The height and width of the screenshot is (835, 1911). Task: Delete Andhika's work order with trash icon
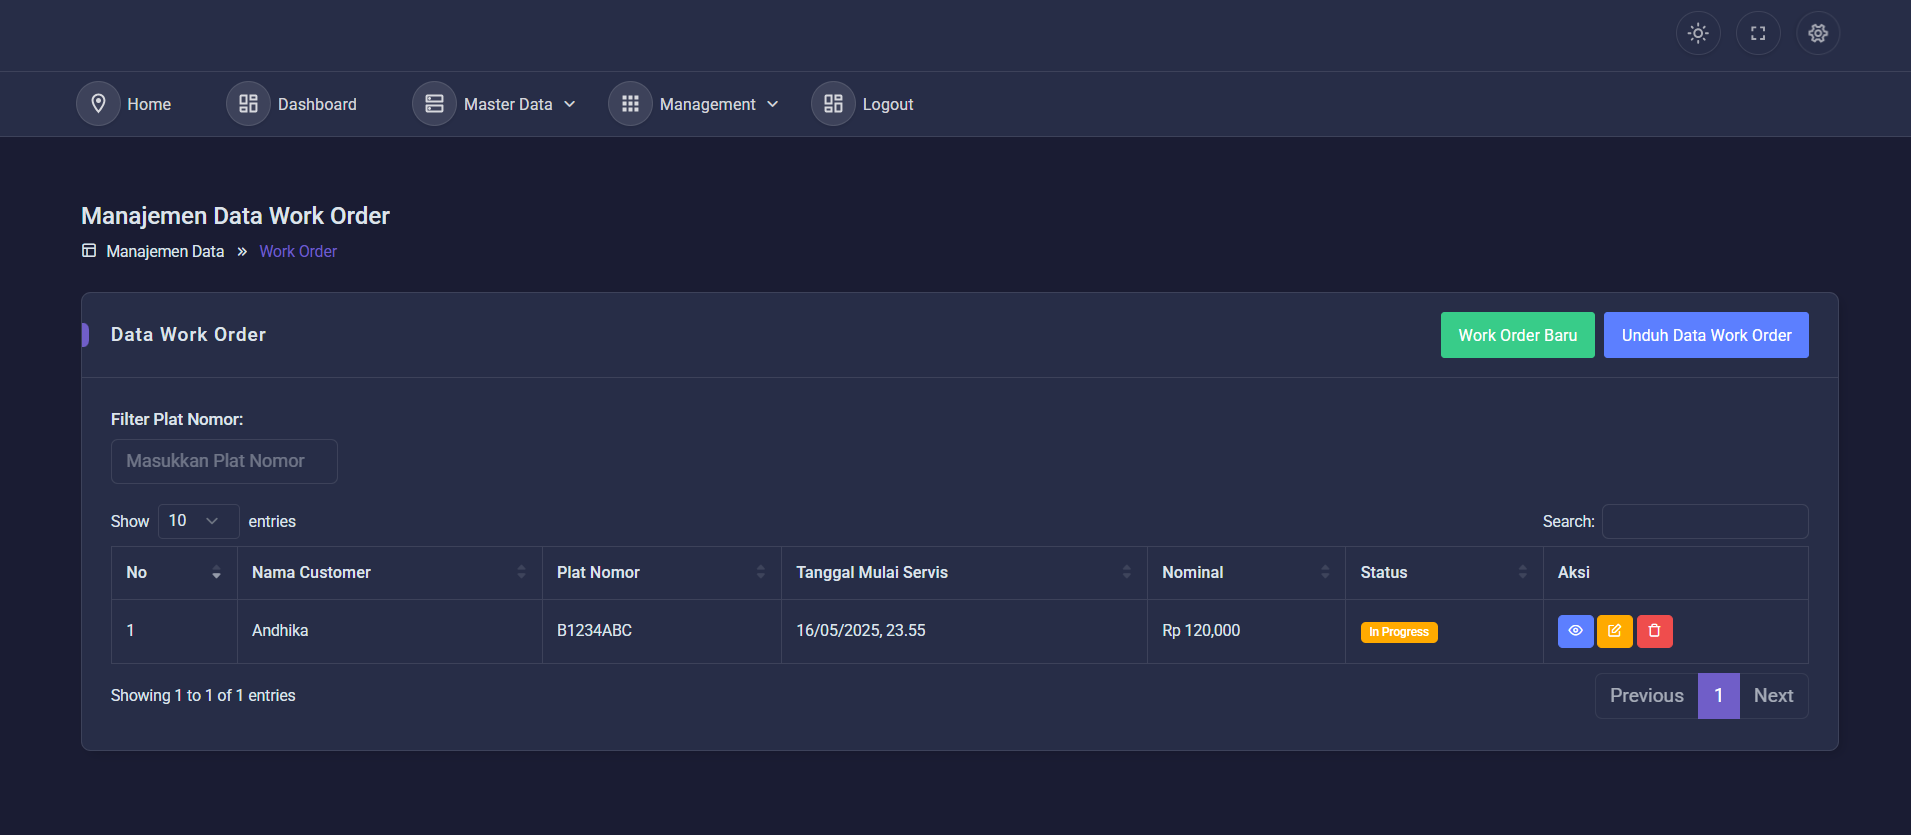1654,631
